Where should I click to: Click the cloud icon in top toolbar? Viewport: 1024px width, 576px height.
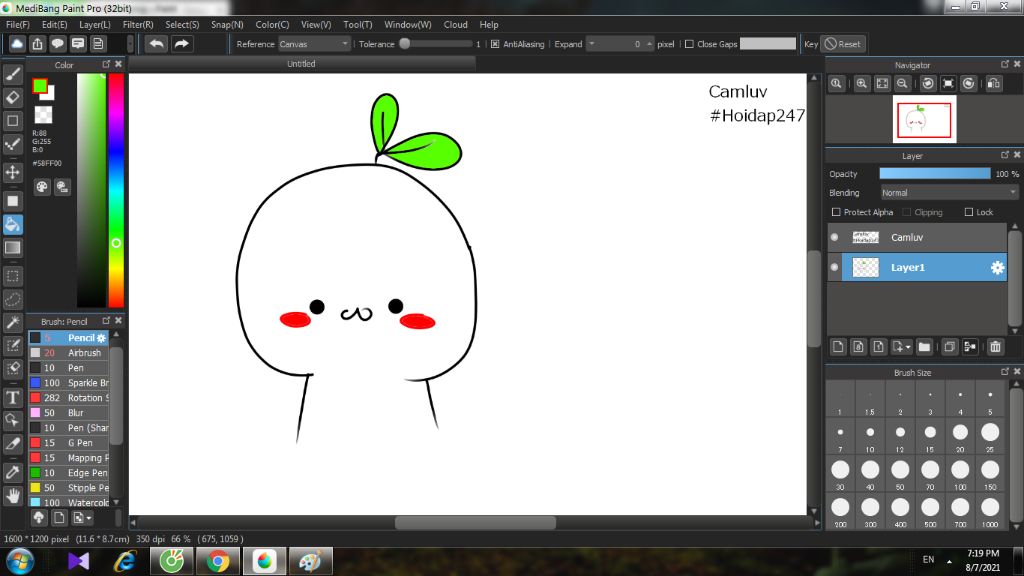coord(17,44)
